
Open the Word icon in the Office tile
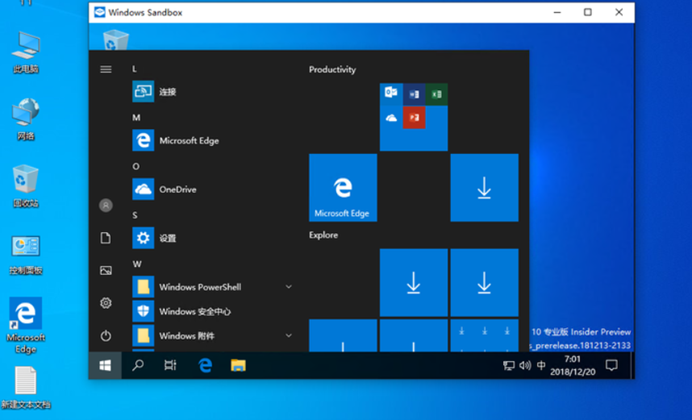pyautogui.click(x=414, y=94)
